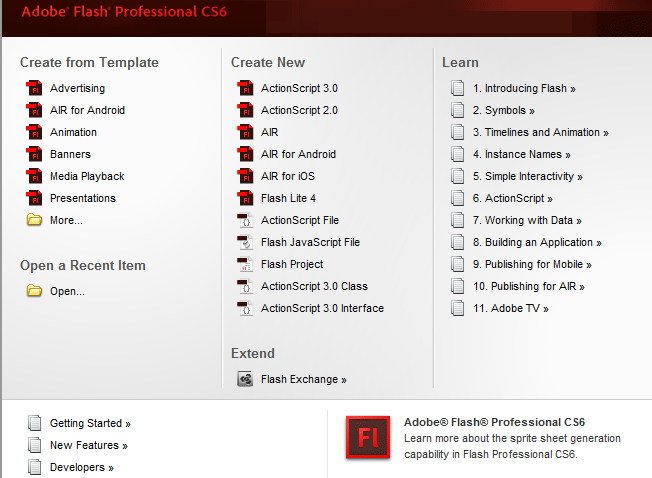Image resolution: width=652 pixels, height=478 pixels.
Task: Open lesson 4. Instance Names
Action: tap(521, 154)
